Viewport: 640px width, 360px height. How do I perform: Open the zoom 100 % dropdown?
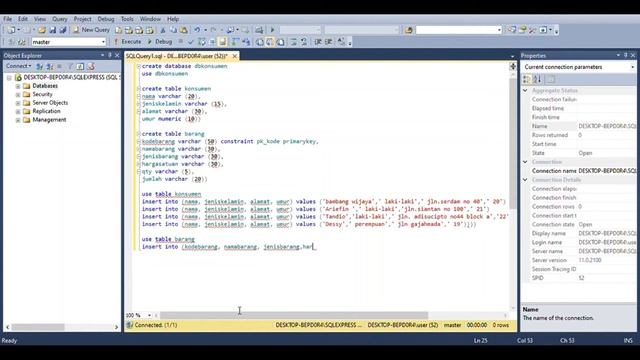click(x=149, y=315)
